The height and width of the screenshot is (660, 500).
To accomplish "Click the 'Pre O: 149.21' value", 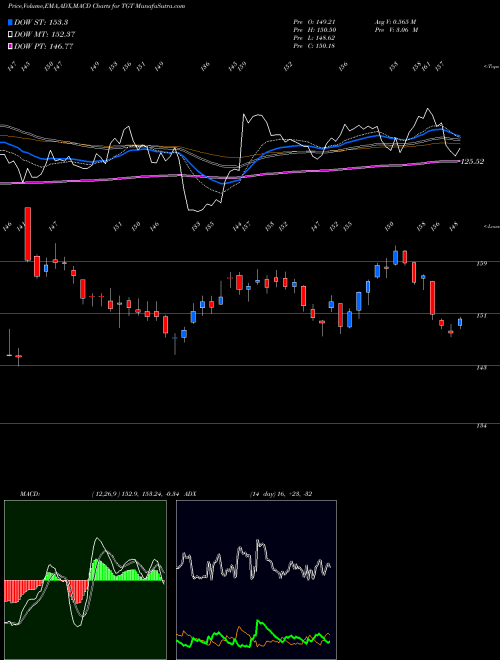I will [x=314, y=22].
